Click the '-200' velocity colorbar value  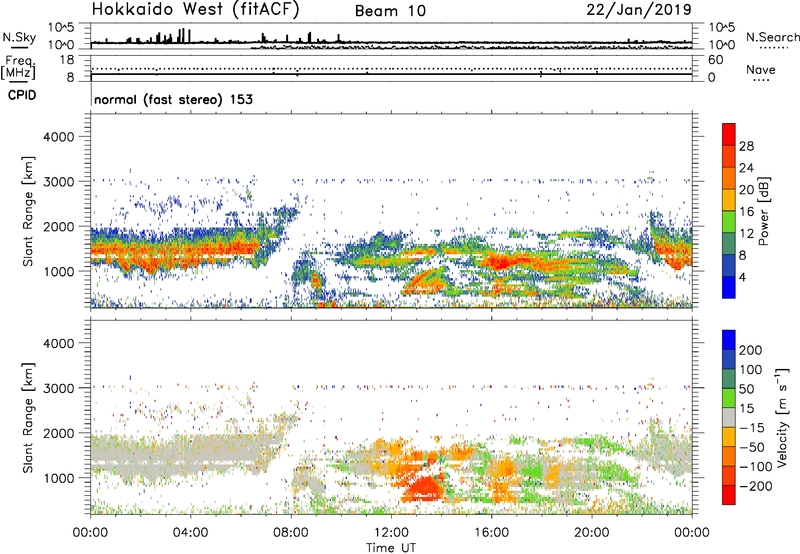click(755, 486)
